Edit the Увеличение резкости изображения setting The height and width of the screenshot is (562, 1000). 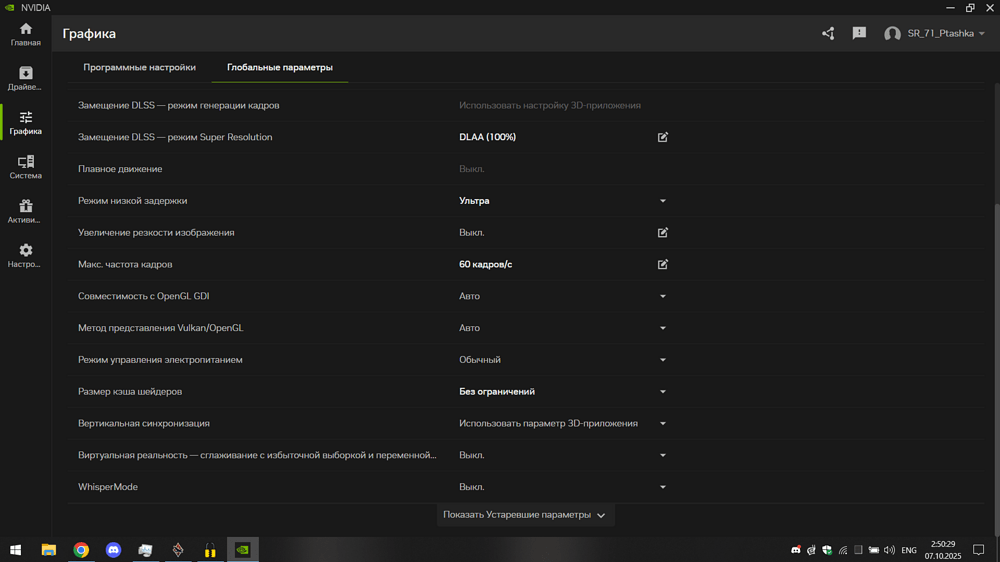pos(662,233)
